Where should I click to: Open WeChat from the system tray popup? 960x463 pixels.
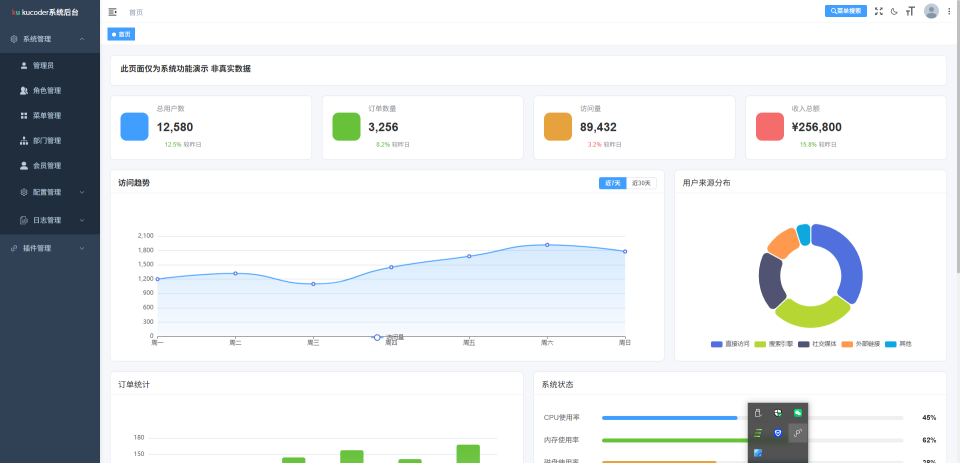(x=797, y=413)
